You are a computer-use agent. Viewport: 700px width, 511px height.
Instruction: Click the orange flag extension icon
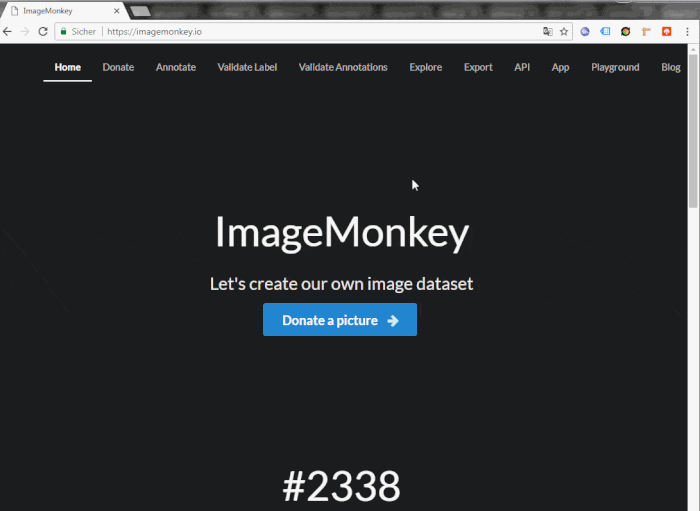coord(646,32)
